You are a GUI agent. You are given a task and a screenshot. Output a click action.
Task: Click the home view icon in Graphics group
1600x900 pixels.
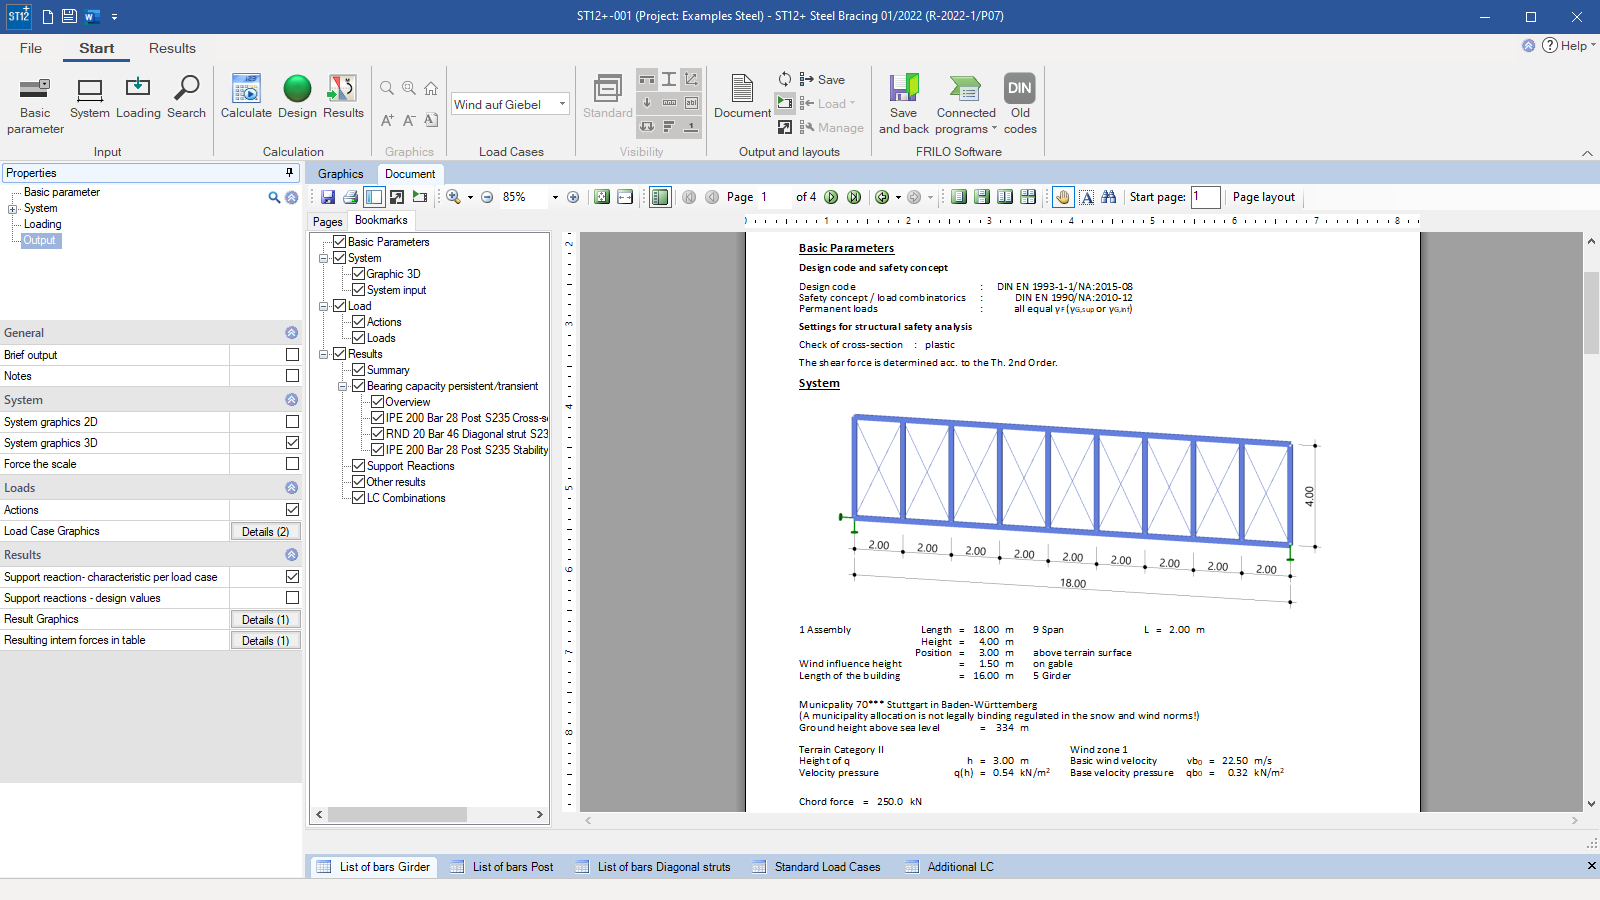(x=431, y=88)
